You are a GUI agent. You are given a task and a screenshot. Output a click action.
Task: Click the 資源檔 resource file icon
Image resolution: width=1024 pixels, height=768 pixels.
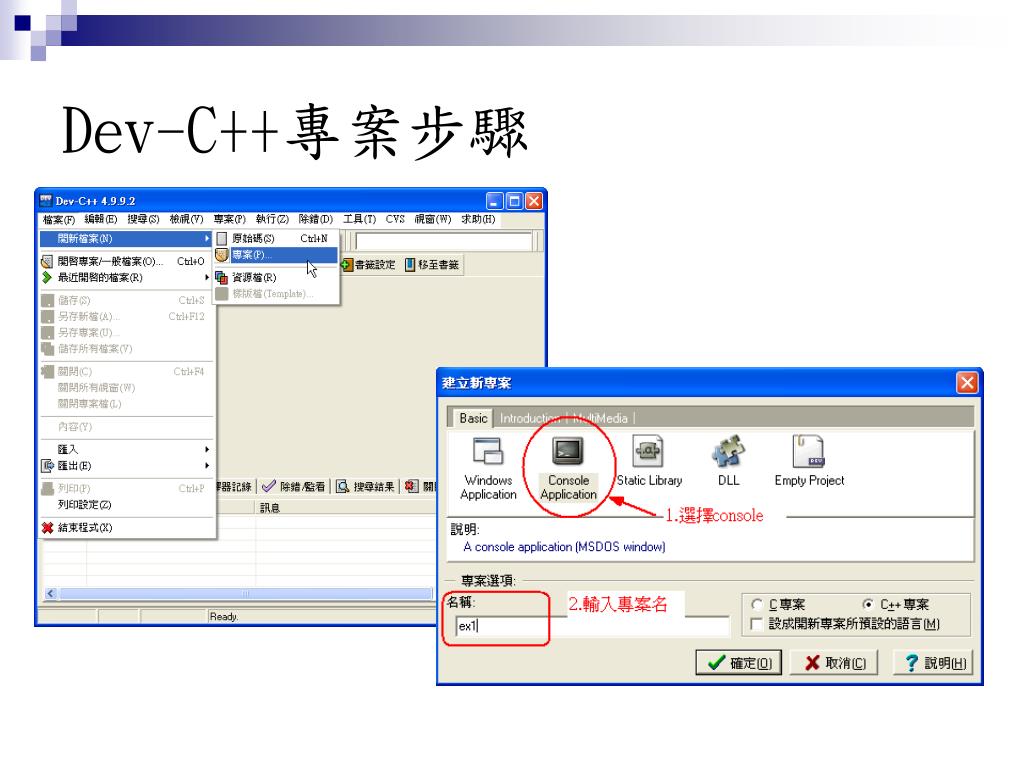[x=222, y=278]
